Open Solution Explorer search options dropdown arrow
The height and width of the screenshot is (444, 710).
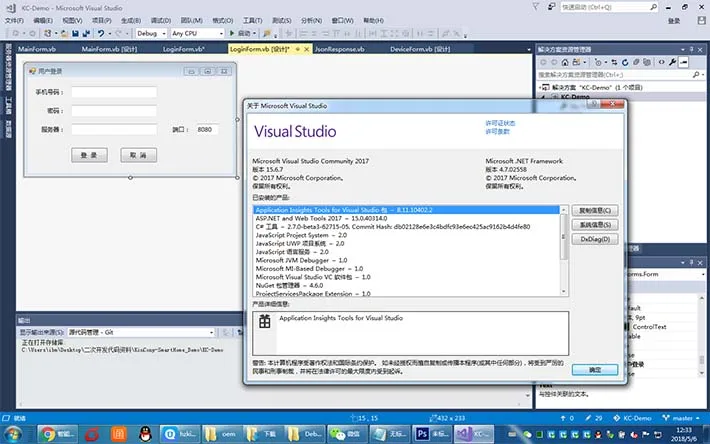(703, 75)
